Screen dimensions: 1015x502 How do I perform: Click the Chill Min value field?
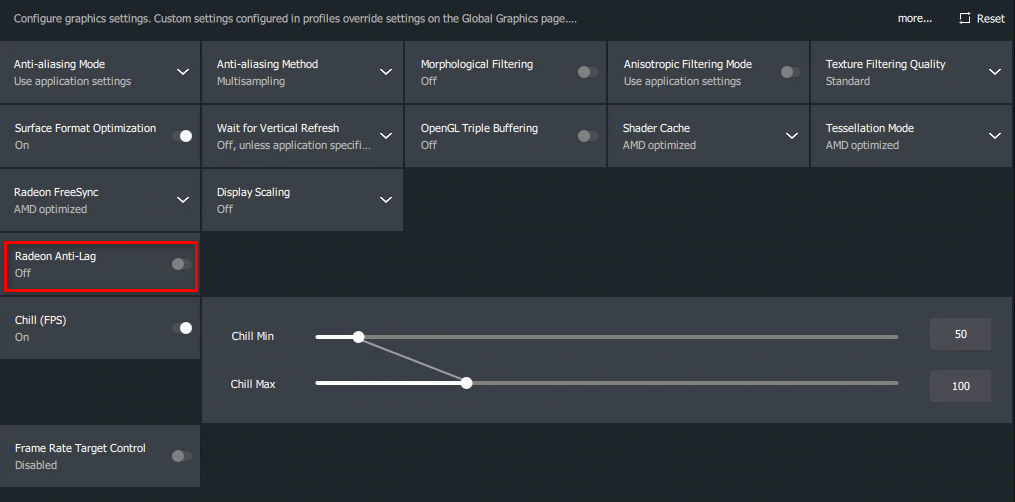coord(960,335)
